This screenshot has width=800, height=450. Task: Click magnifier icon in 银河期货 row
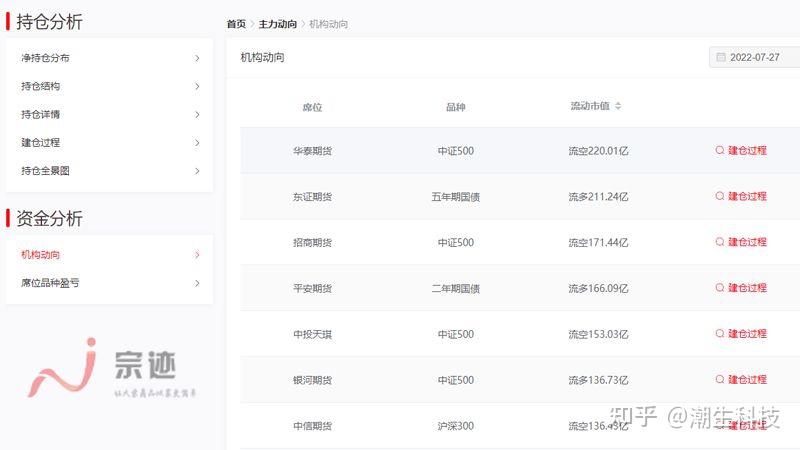[720, 380]
